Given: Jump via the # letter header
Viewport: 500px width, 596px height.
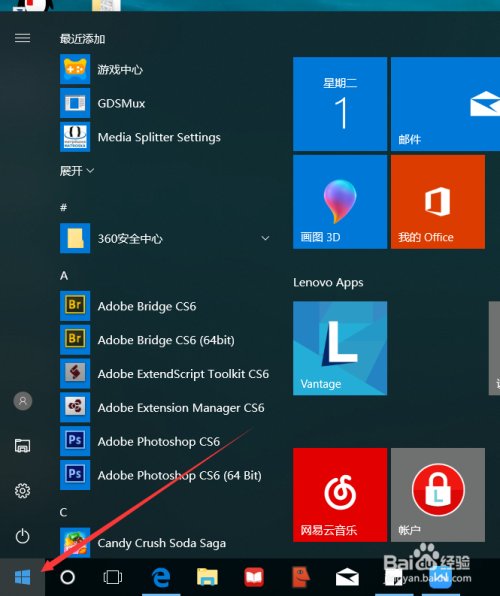Looking at the screenshot, I should point(63,208).
